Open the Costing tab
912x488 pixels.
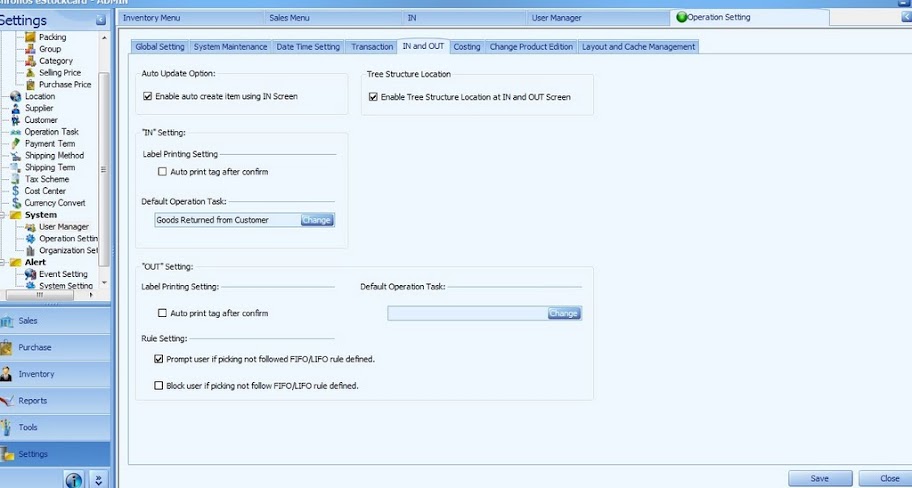466,47
